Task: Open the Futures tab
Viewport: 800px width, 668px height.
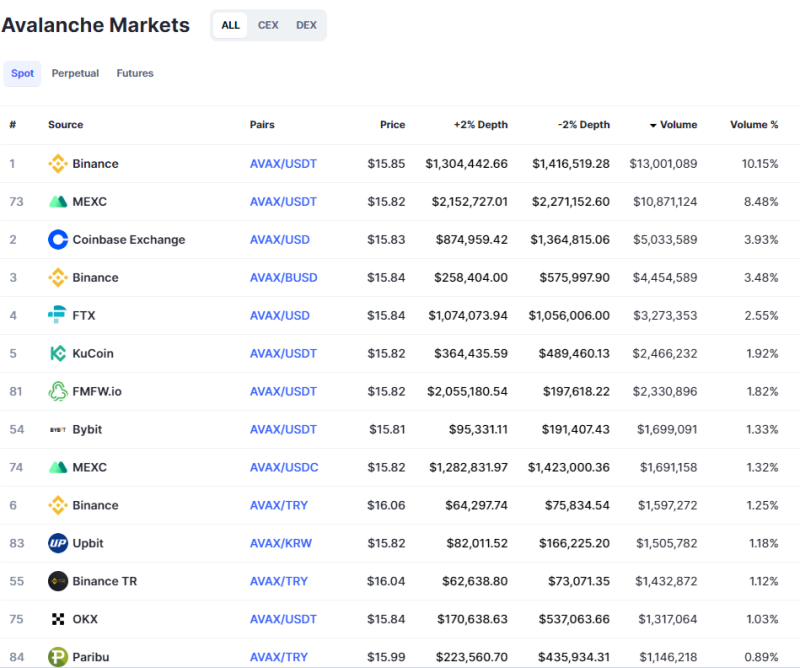Action: 135,73
